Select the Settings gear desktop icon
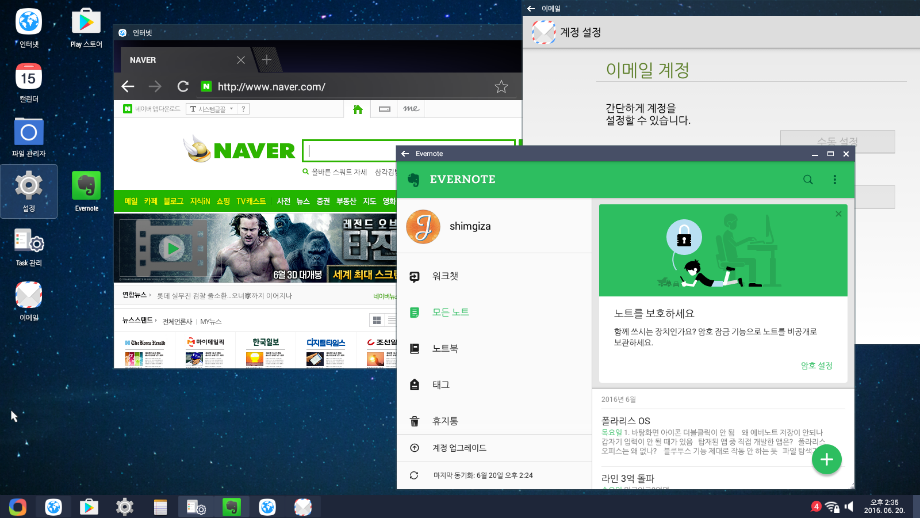This screenshot has width=920, height=518. (x=29, y=191)
